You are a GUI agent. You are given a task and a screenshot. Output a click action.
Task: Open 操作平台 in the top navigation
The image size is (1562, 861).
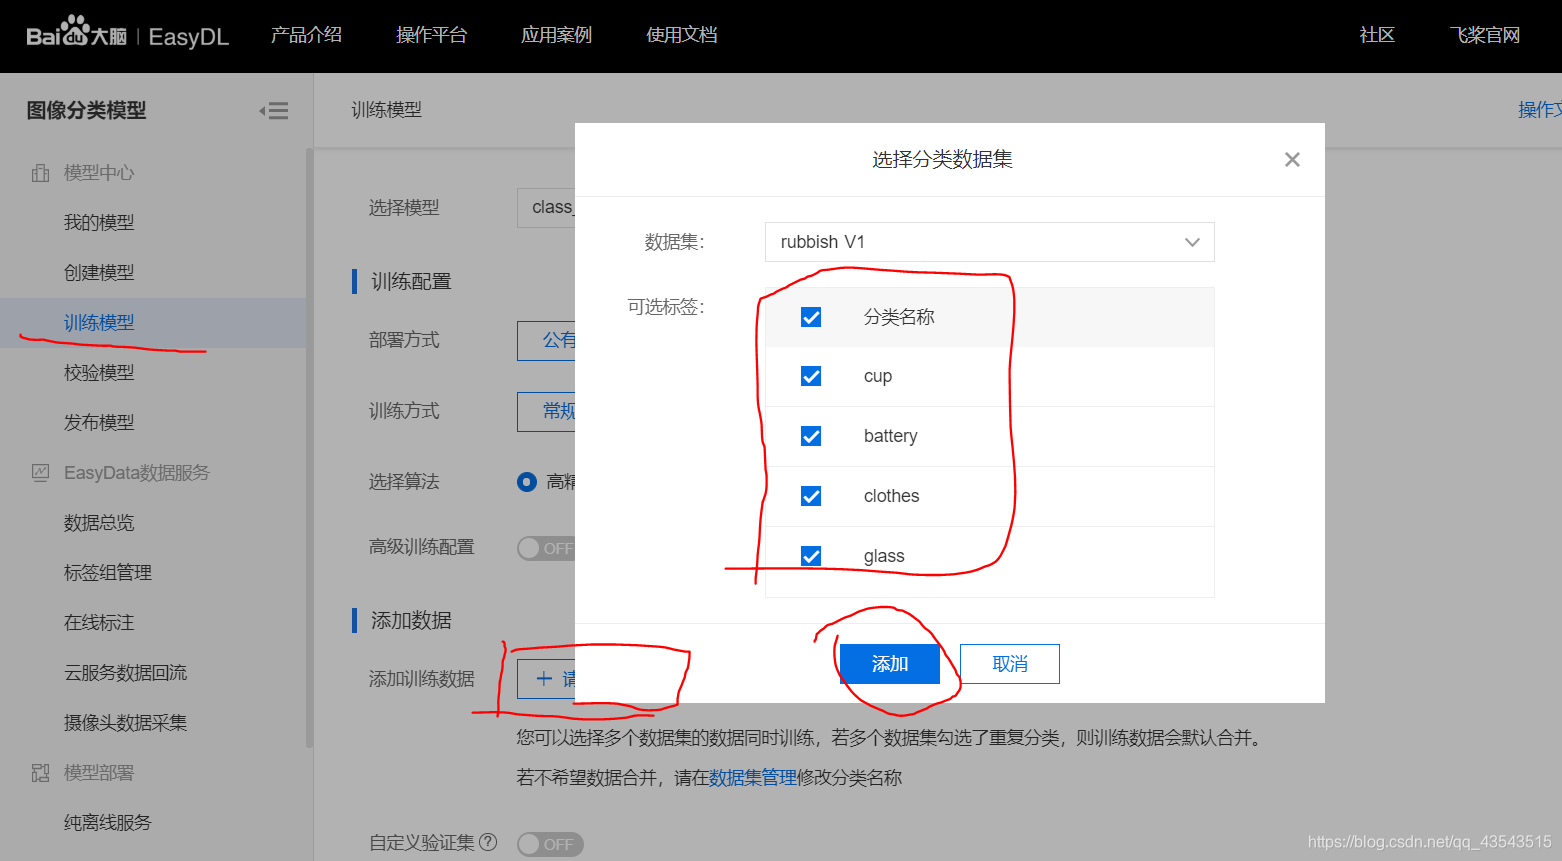(x=431, y=35)
